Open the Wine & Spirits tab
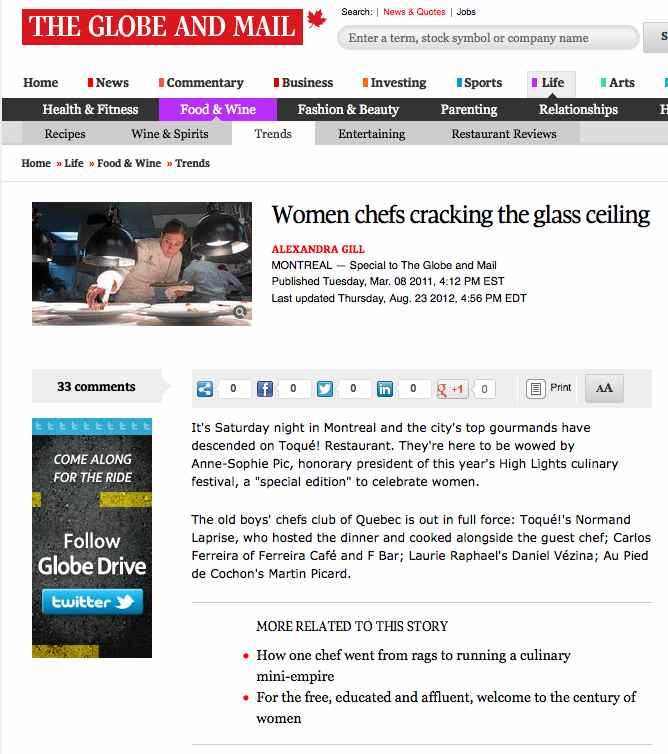The image size is (668, 754). (170, 134)
